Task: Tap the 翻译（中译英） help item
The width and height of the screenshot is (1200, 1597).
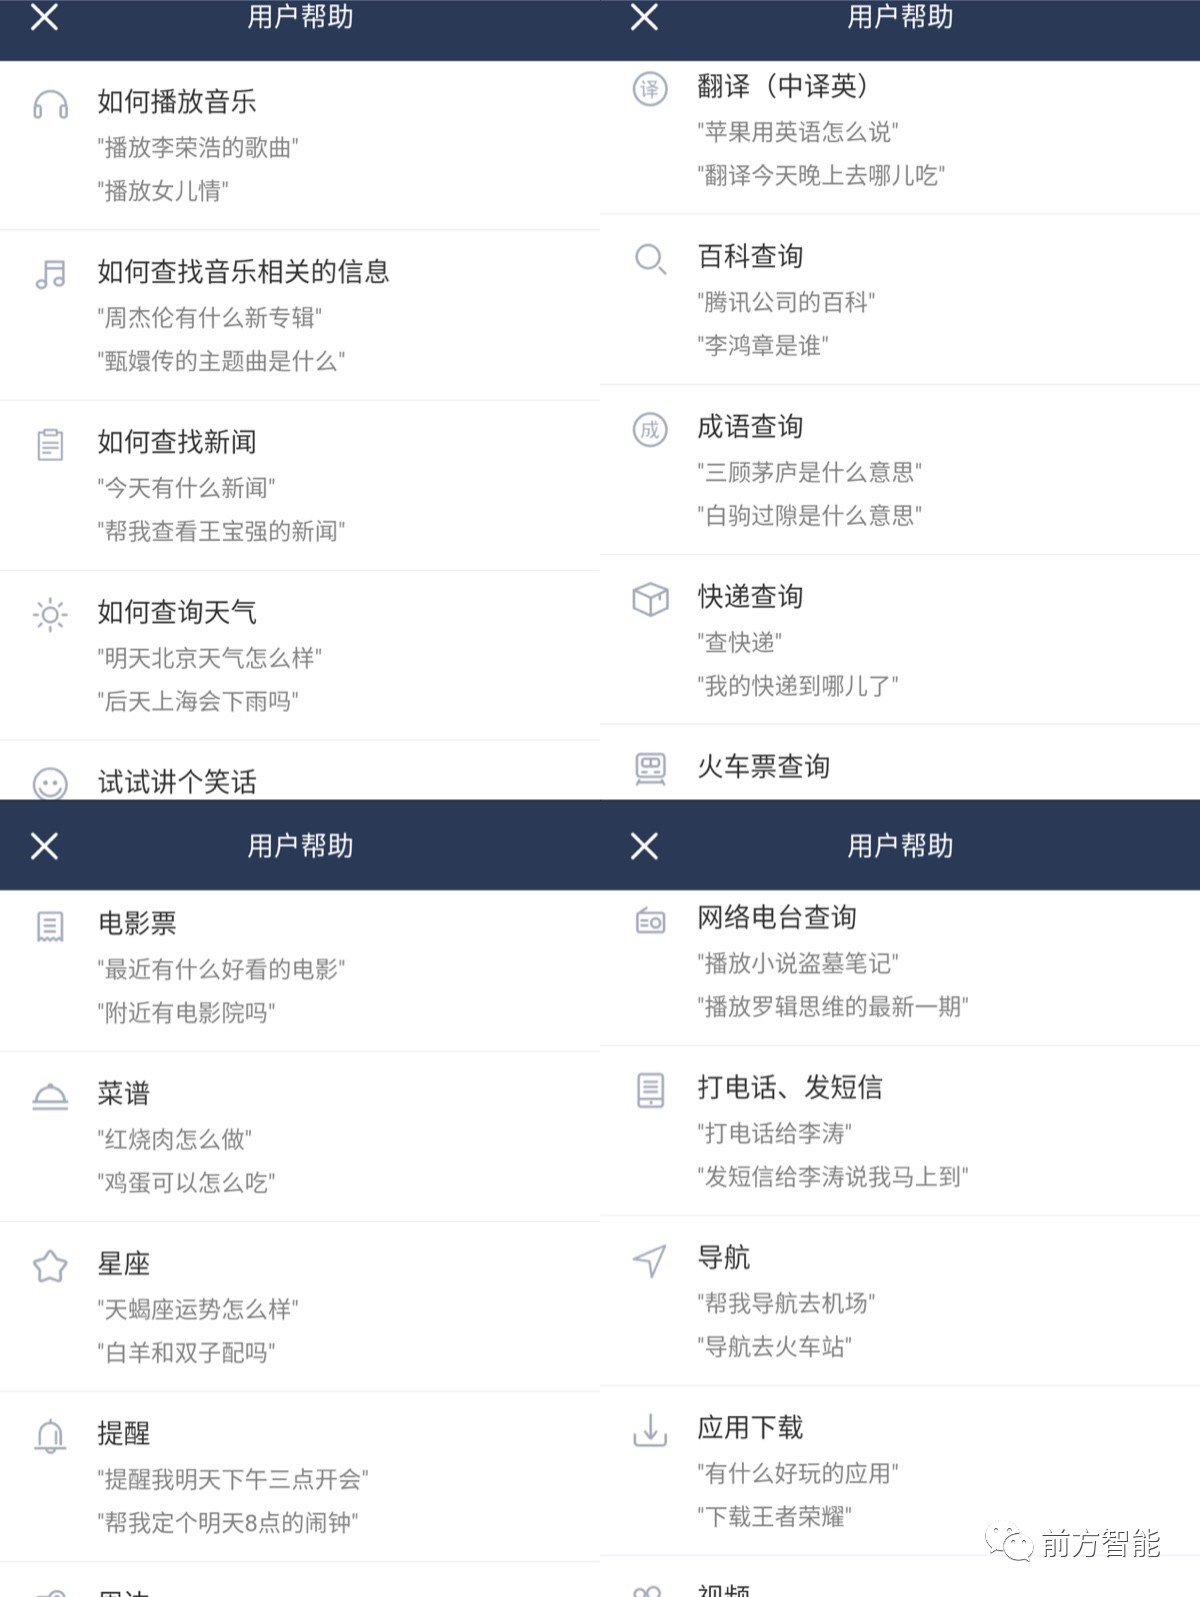Action: point(782,87)
